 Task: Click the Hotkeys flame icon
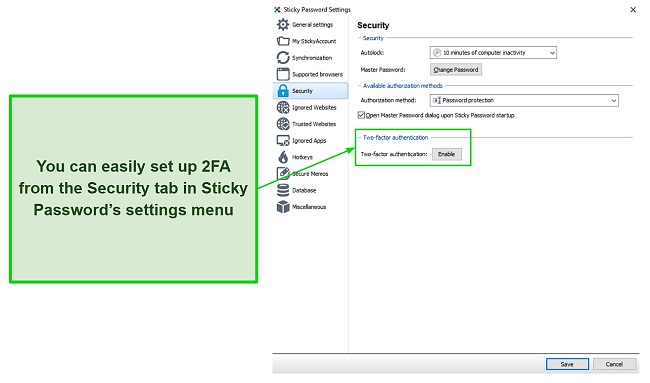point(283,157)
